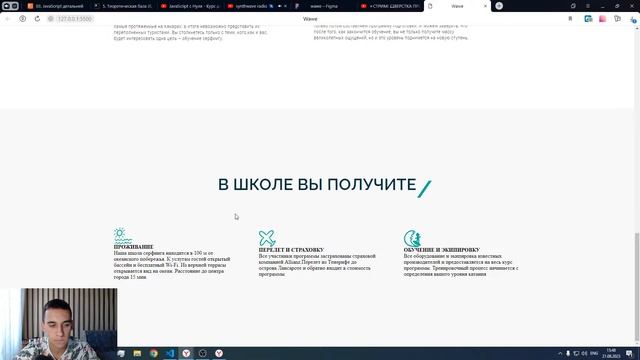The image size is (640, 360).
Task: Open the pink extension icon
Action: click(602, 19)
